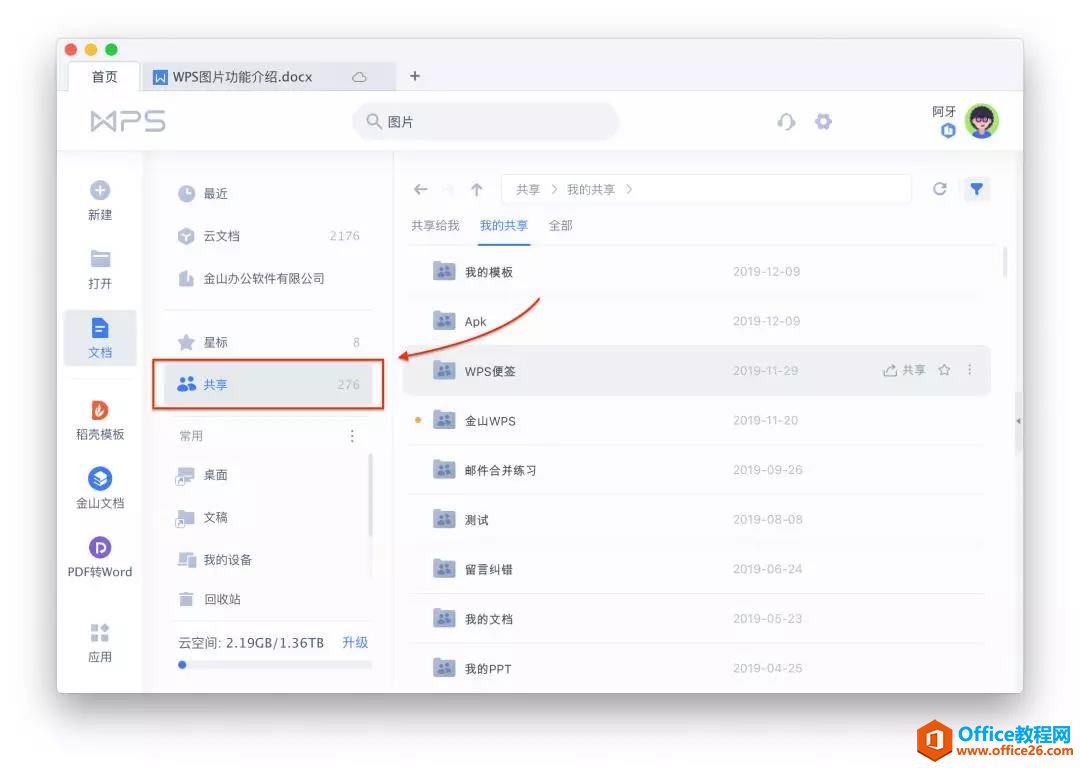This screenshot has height=768, width=1080.
Task: Refresh the file list
Action: [939, 189]
